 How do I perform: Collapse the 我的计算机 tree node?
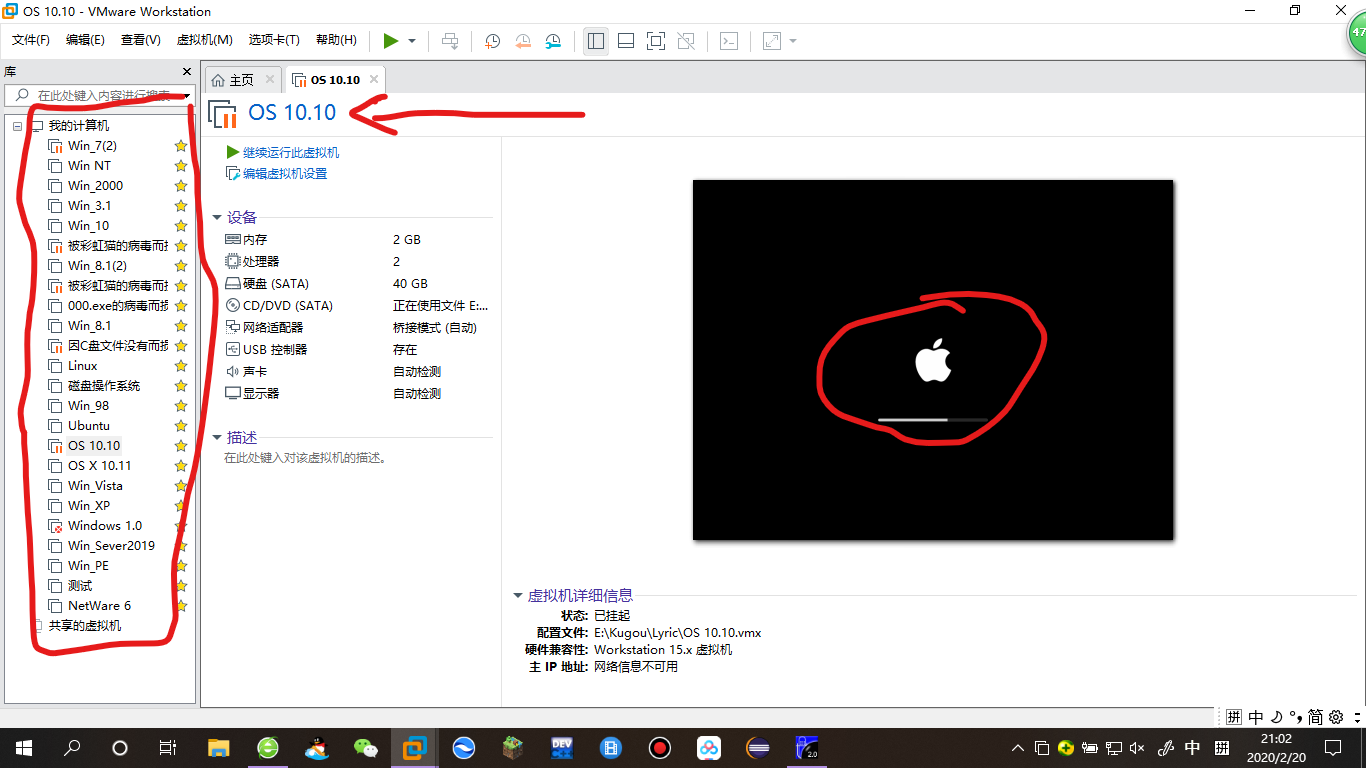16,125
